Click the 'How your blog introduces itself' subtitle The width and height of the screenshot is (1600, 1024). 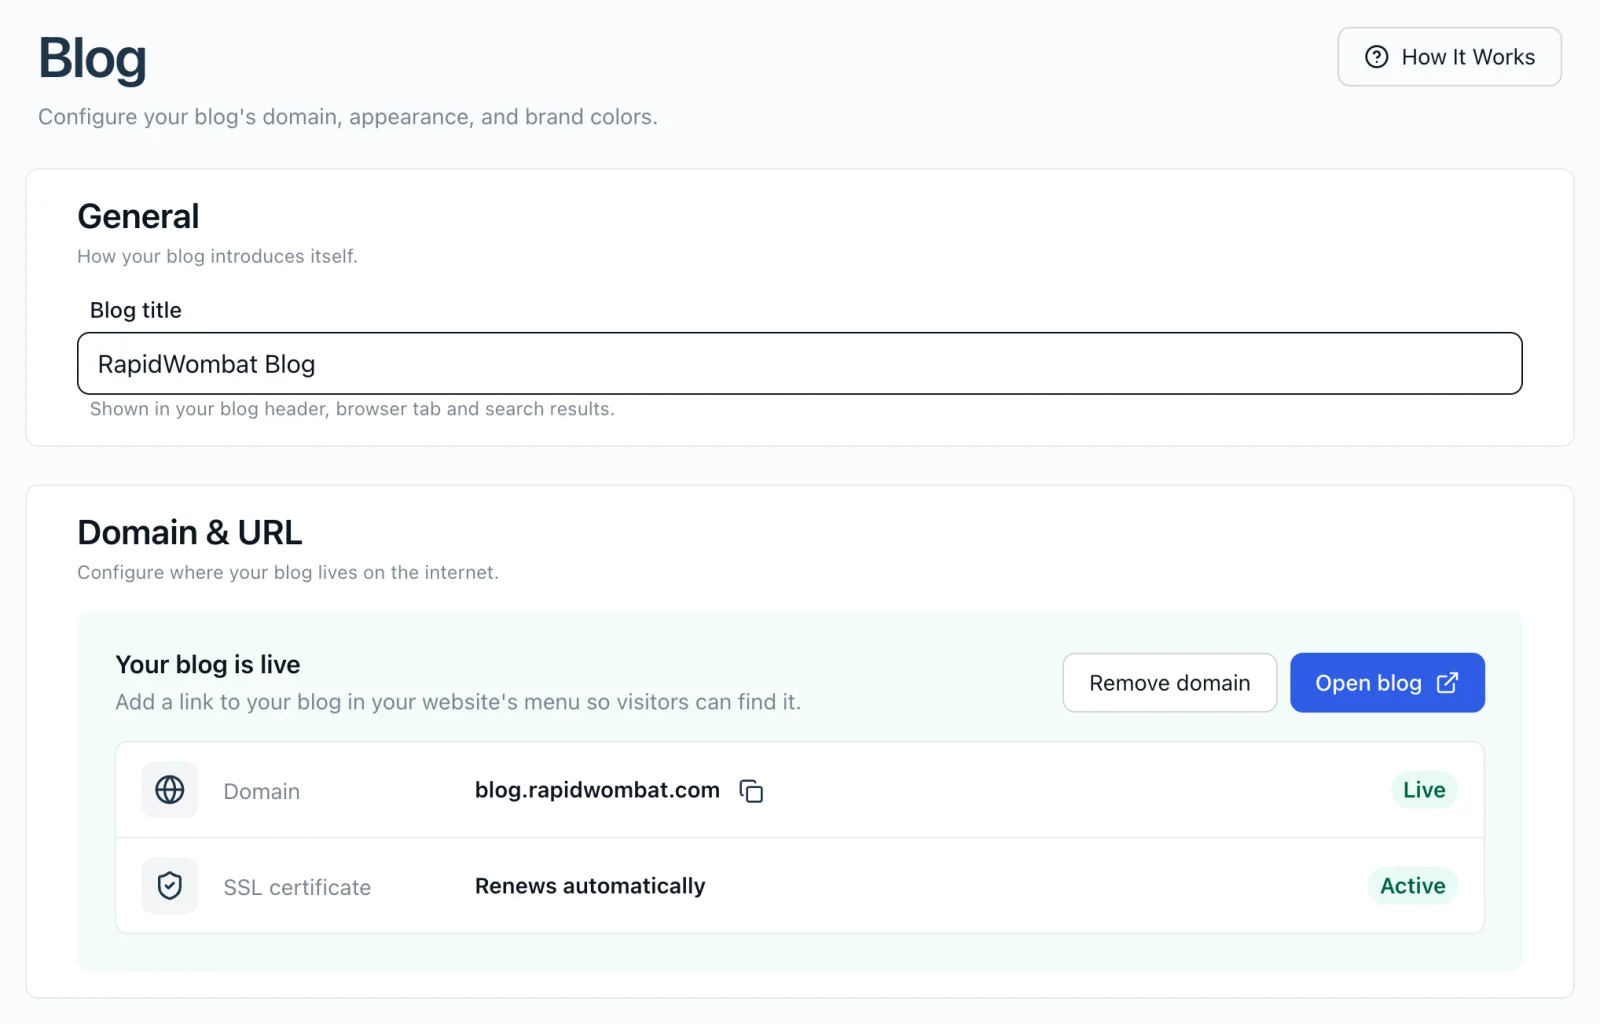[x=217, y=256]
